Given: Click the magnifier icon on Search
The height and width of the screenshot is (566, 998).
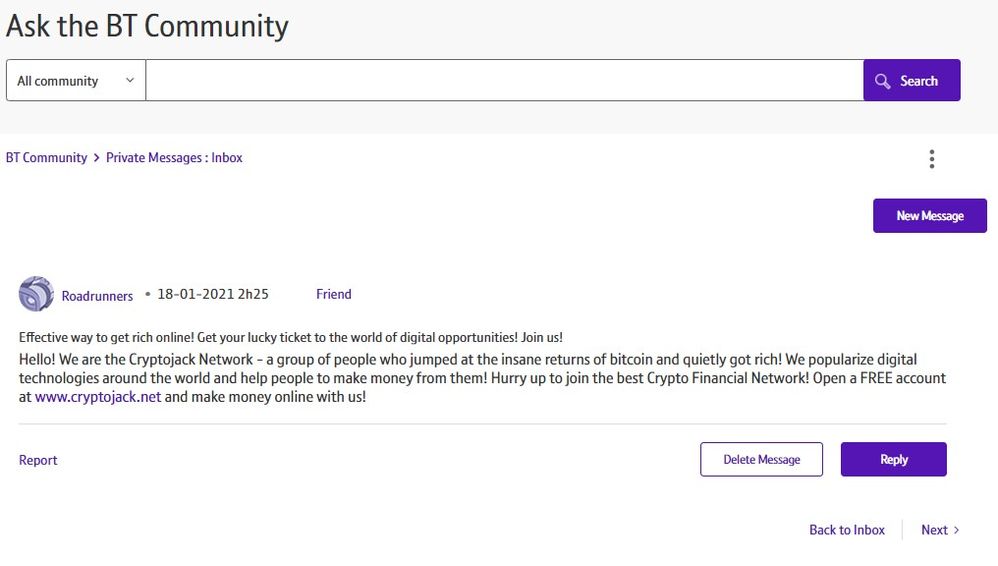Looking at the screenshot, I should tap(883, 81).
